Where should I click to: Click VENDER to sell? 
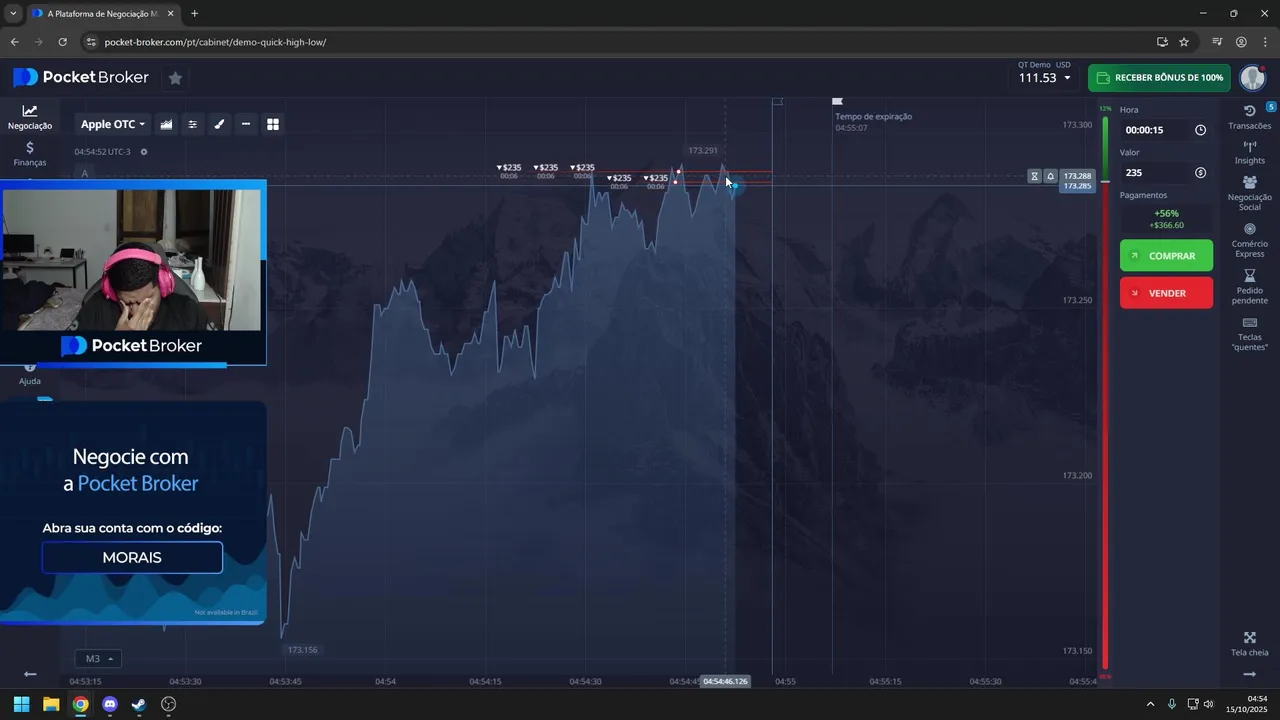(x=1166, y=293)
